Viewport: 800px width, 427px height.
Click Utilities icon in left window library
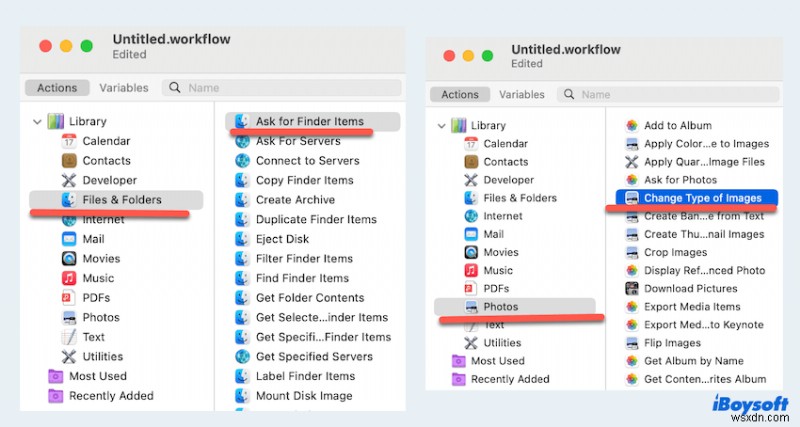point(69,356)
